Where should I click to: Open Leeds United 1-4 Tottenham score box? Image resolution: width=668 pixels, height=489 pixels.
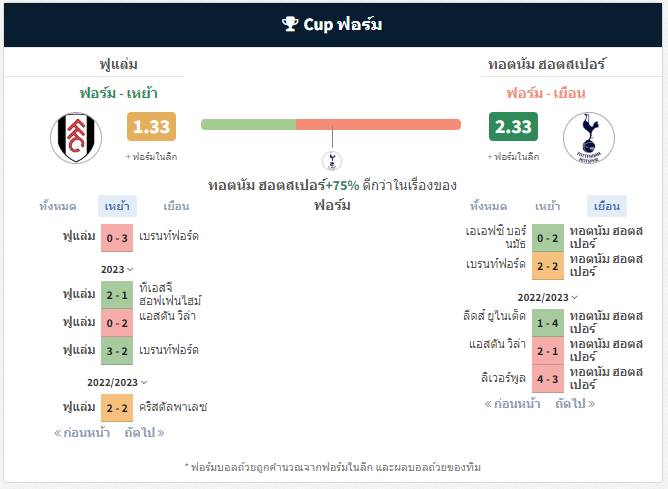coord(548,323)
